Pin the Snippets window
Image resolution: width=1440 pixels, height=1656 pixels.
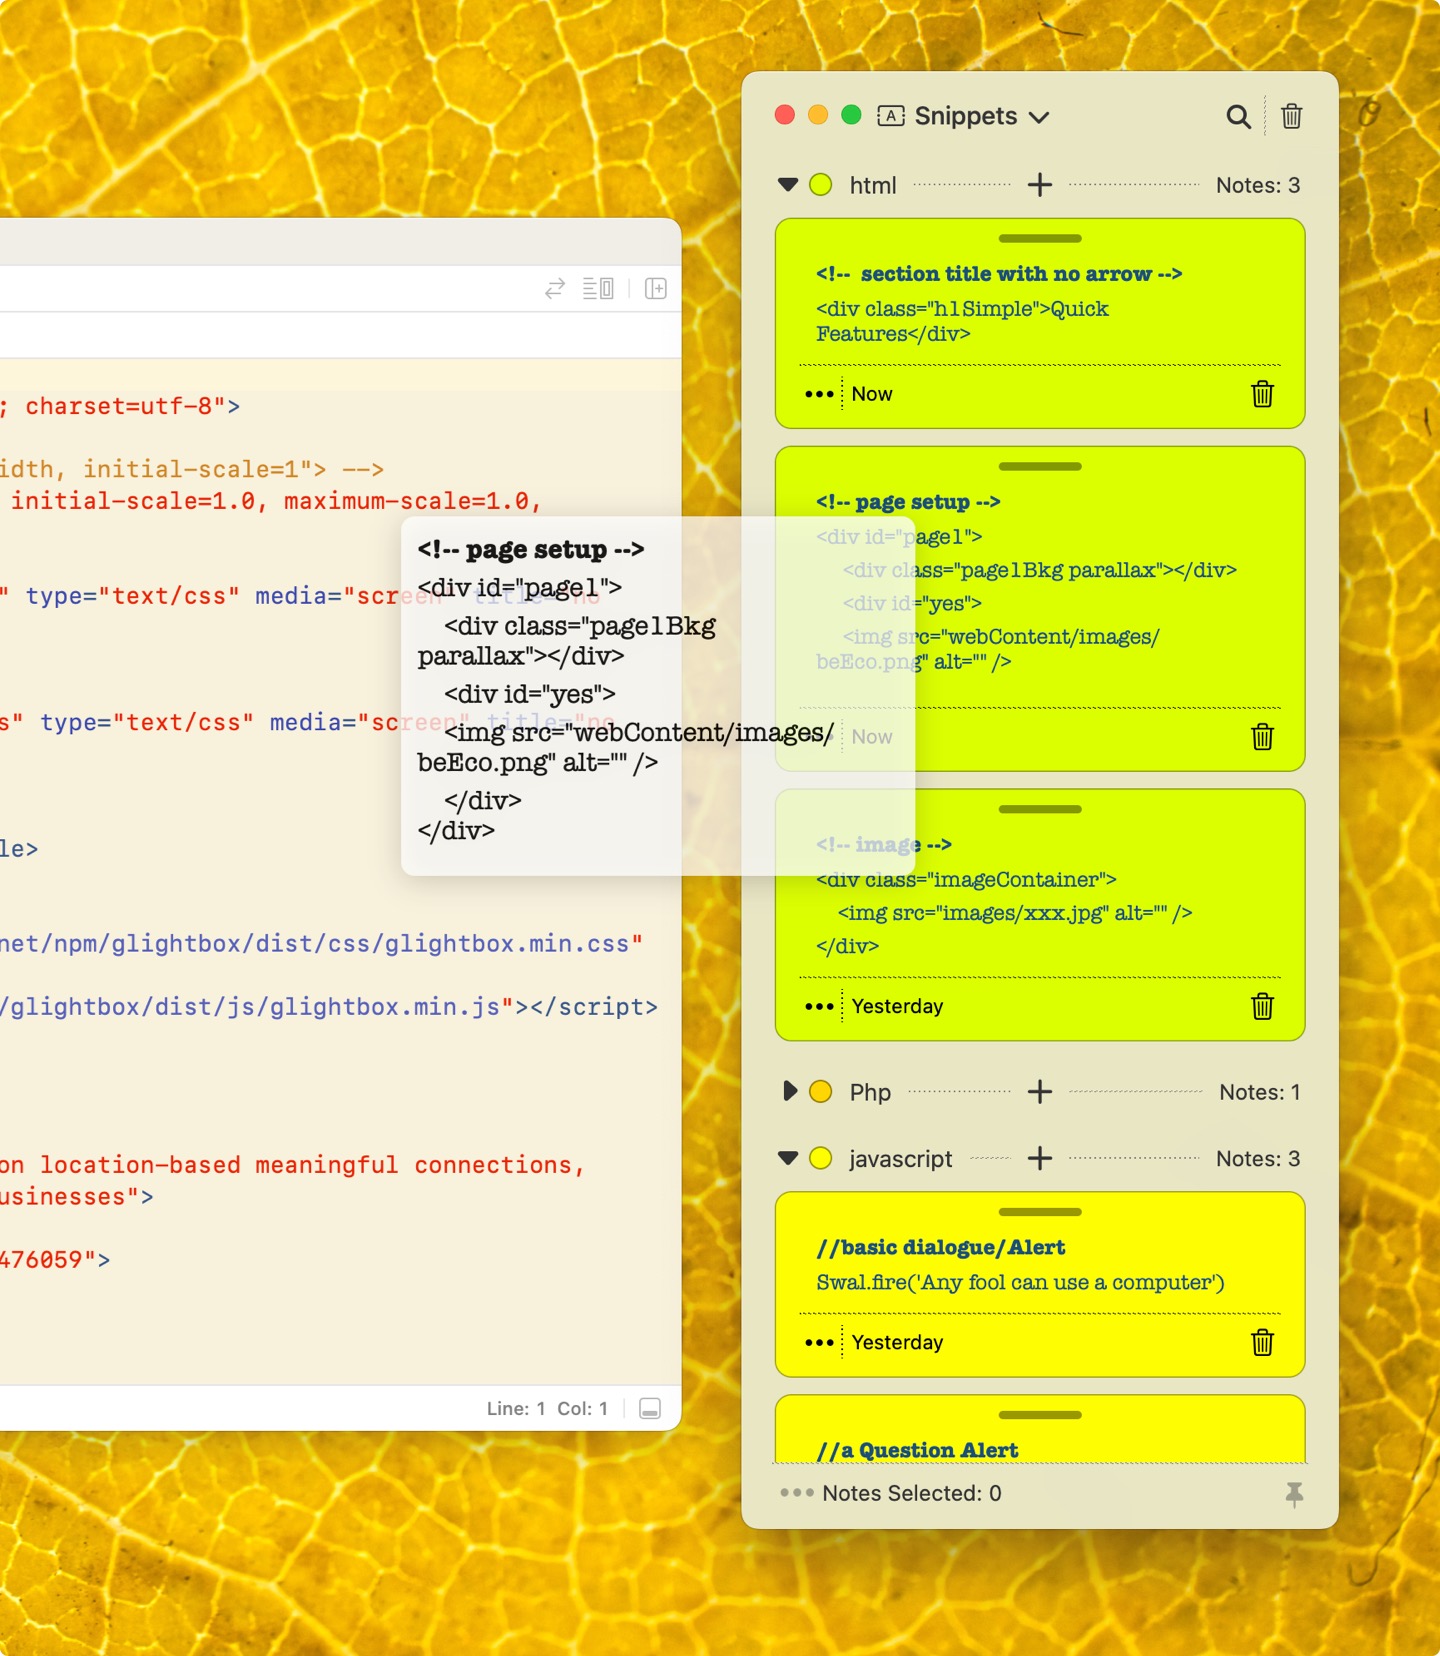coord(1294,1494)
